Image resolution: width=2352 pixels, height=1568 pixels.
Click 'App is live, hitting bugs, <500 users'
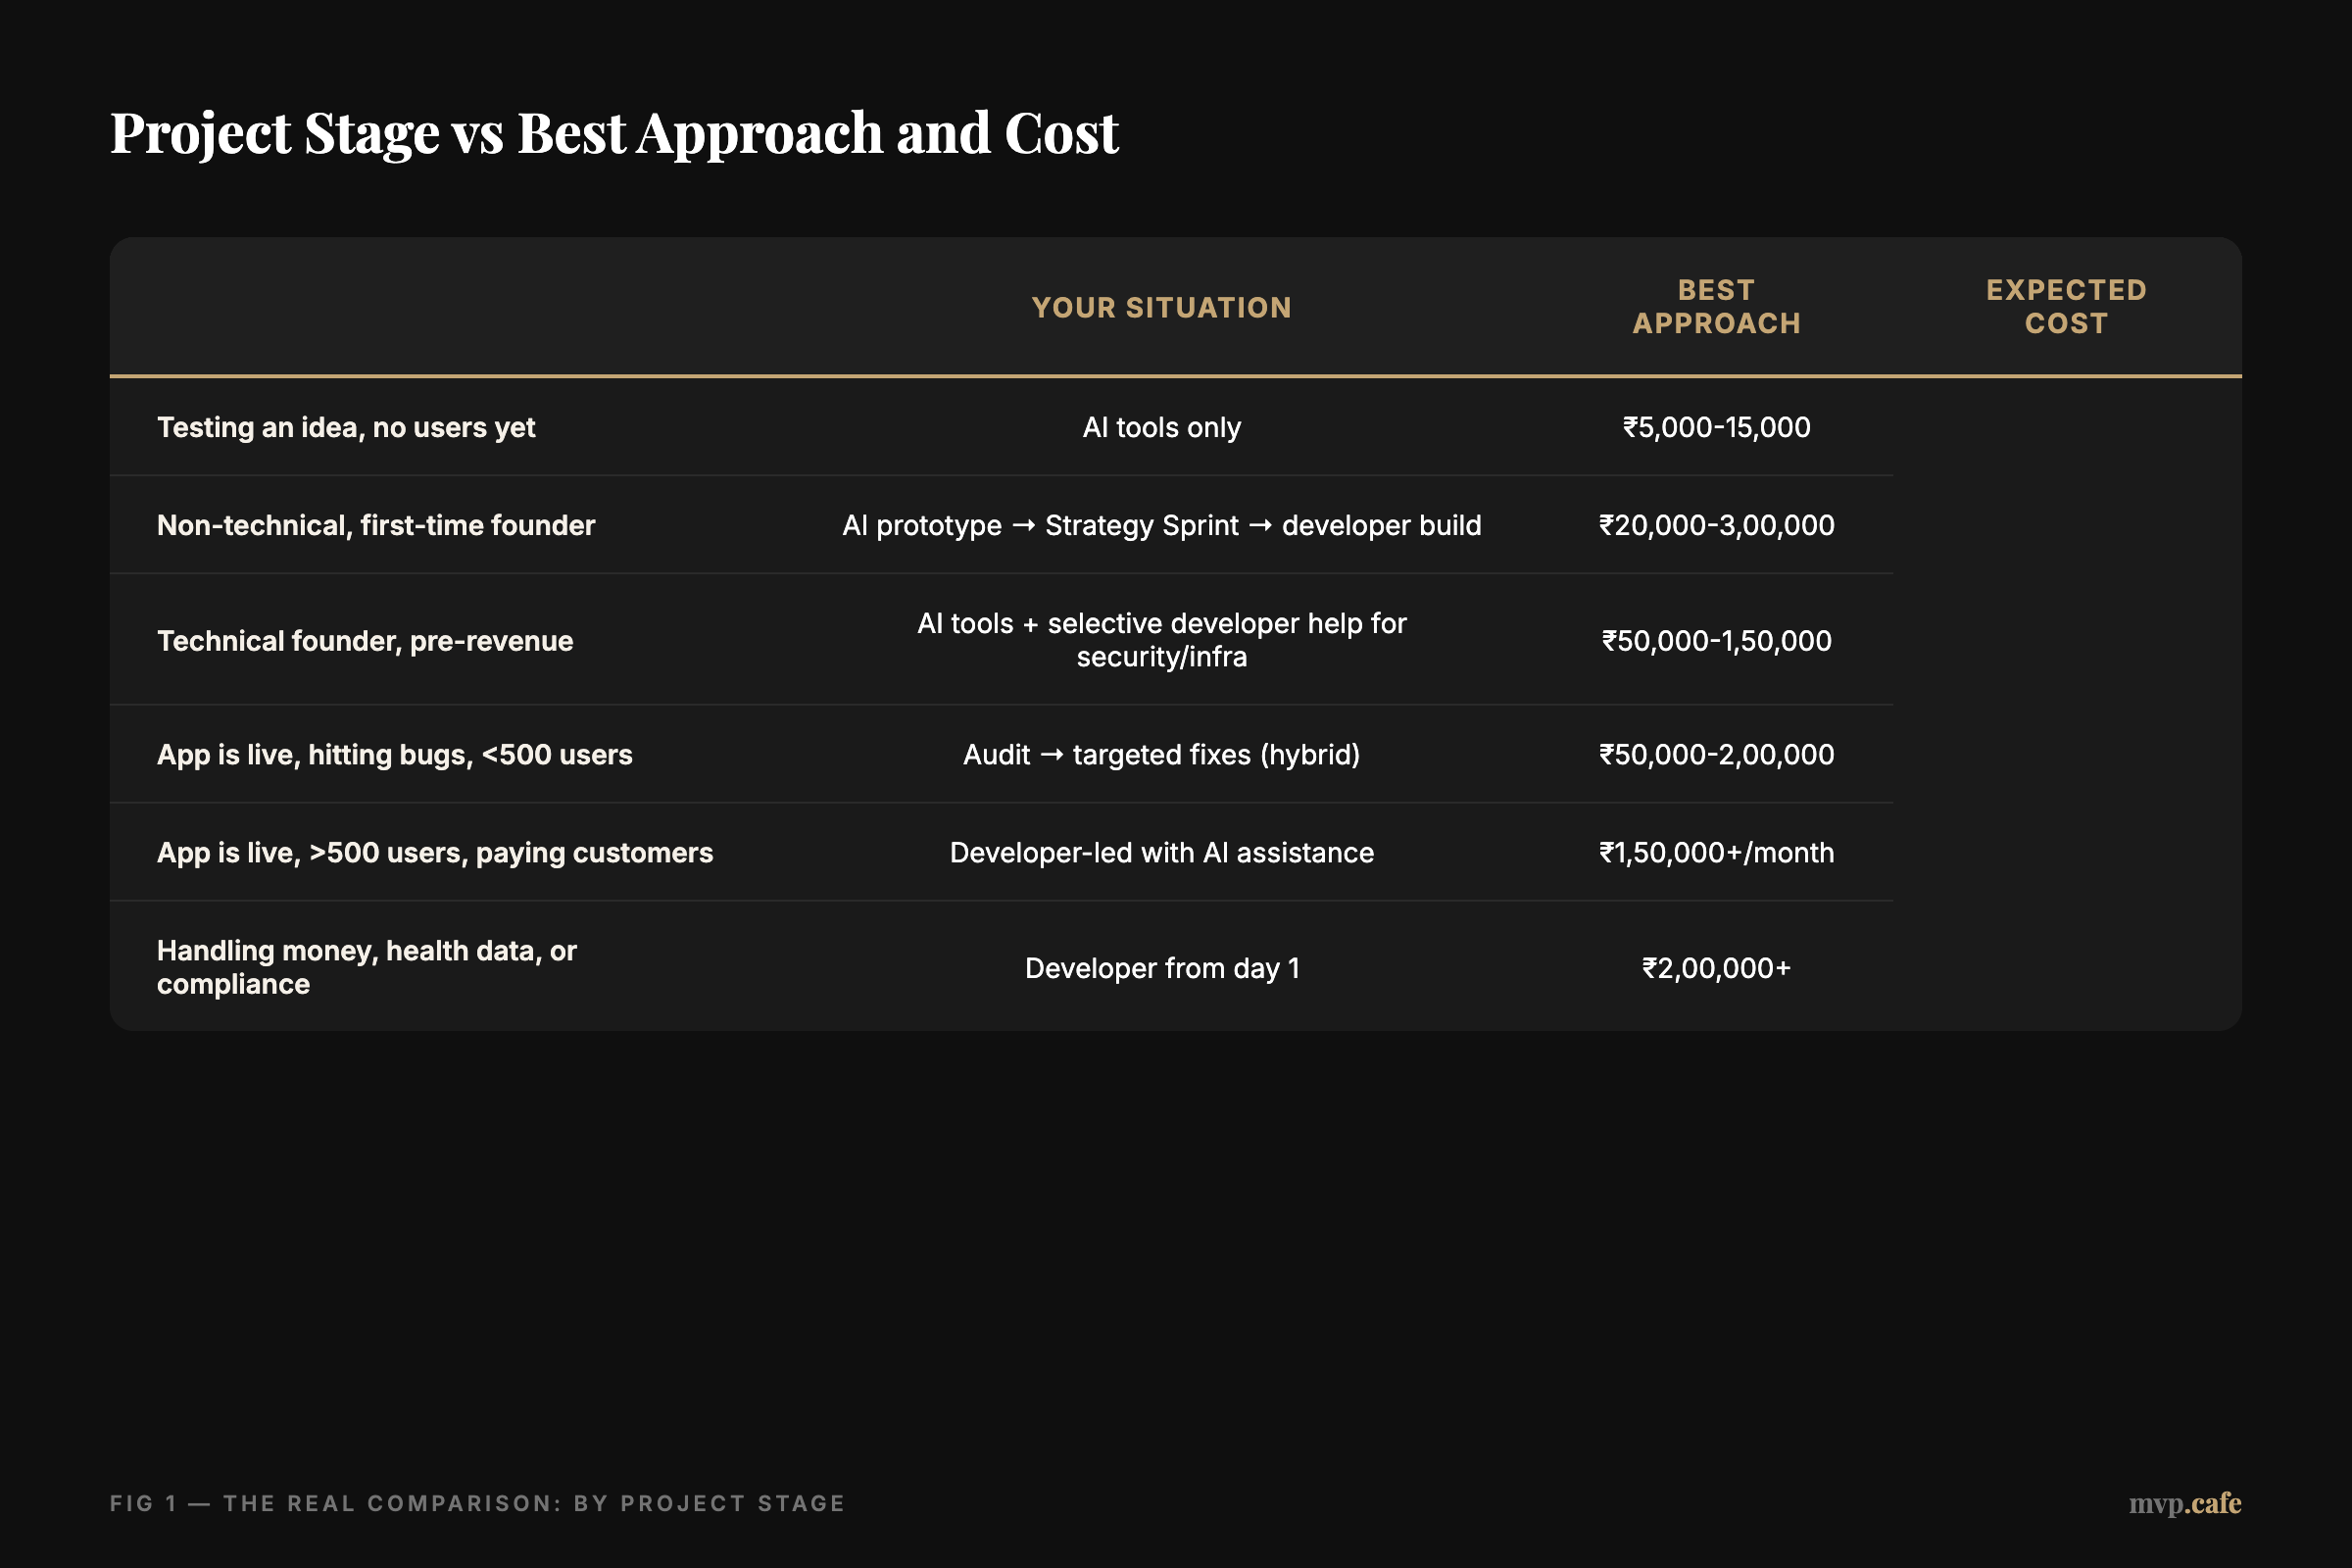(395, 754)
